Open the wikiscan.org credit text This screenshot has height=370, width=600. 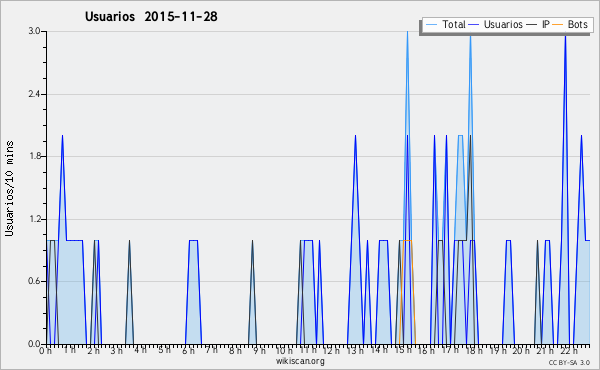[300, 361]
